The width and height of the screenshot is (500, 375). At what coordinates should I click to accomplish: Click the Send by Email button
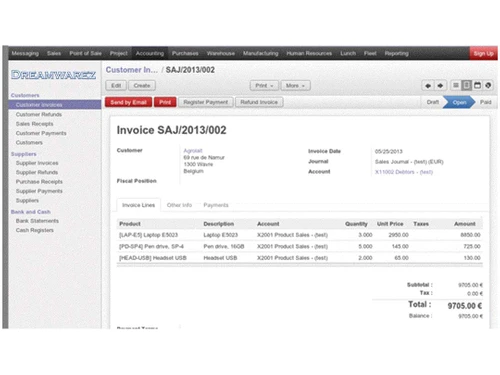click(128, 102)
